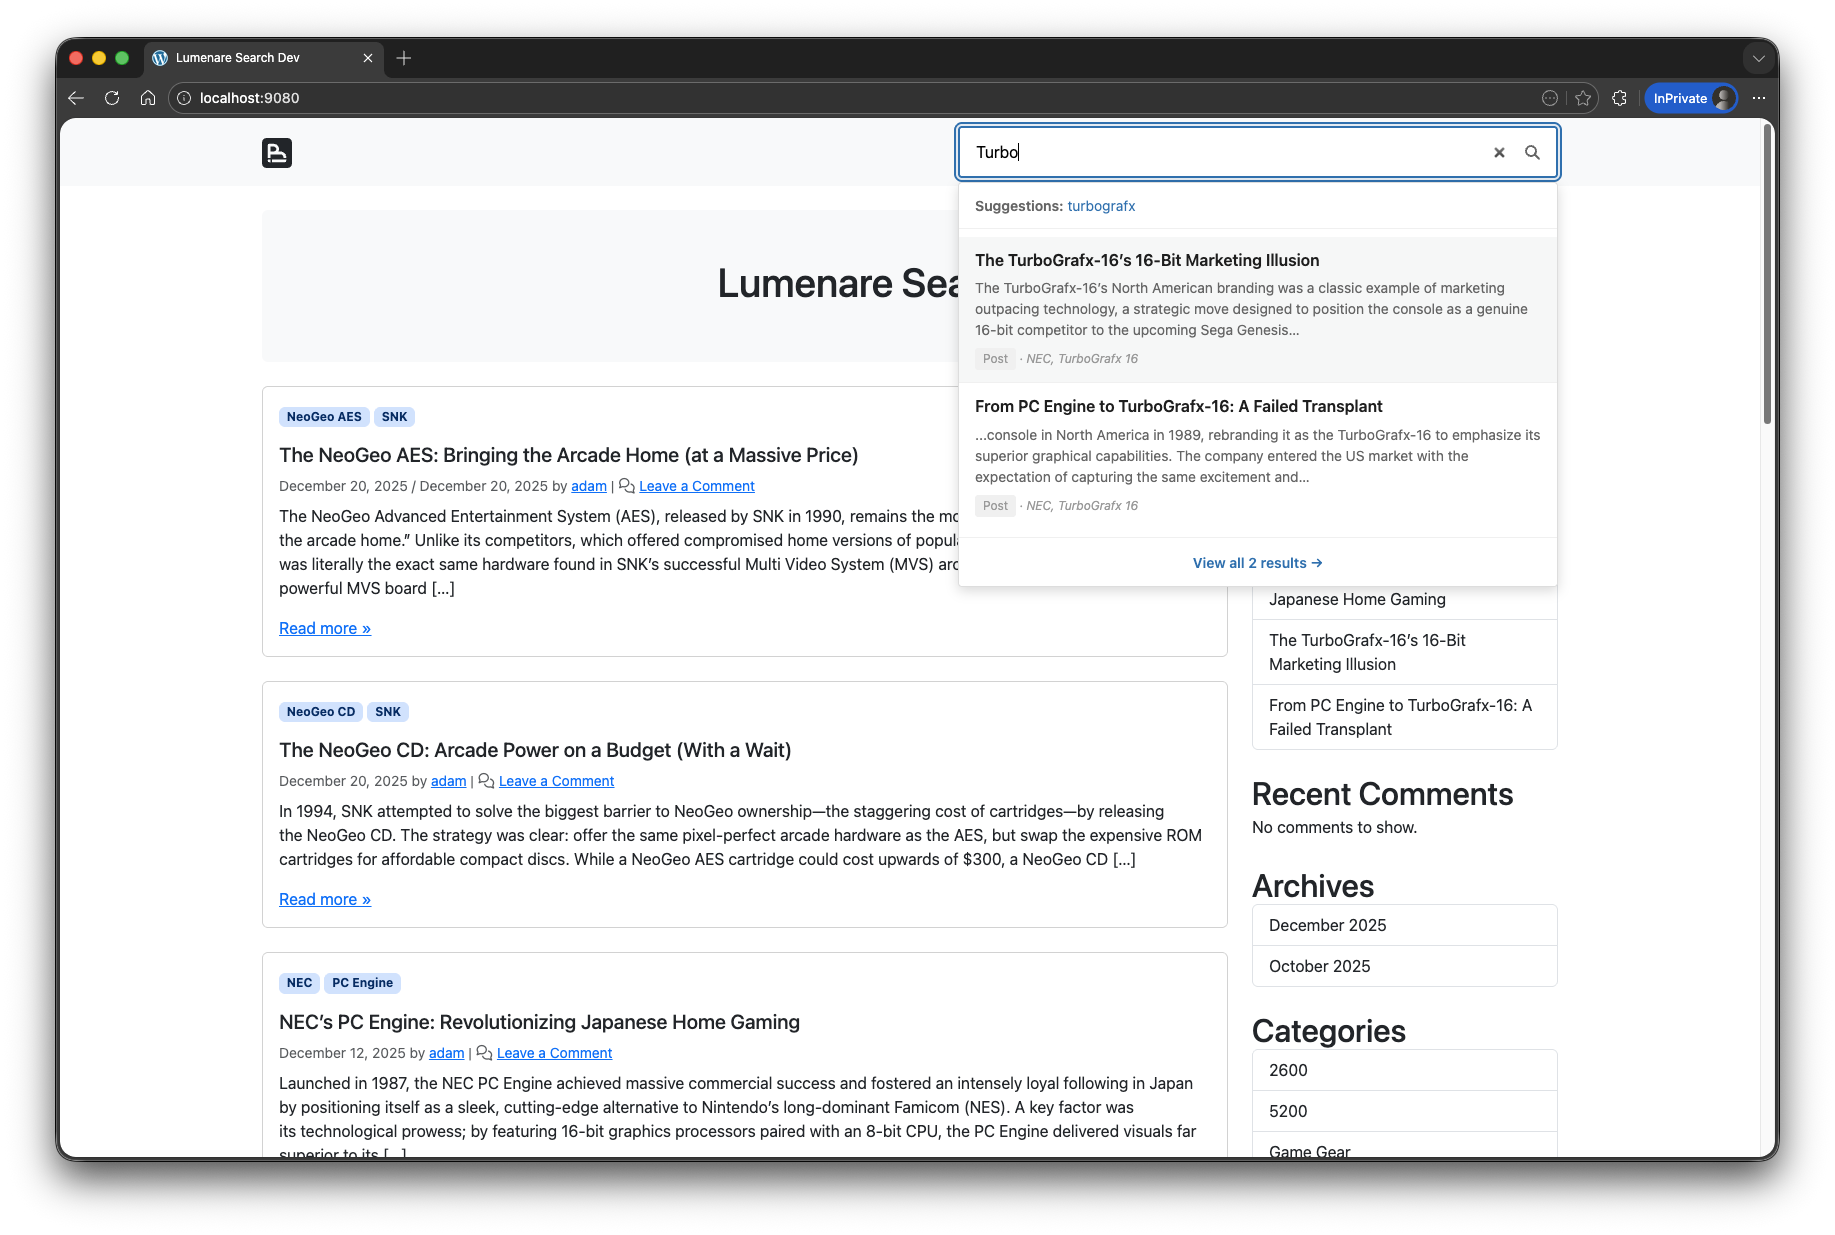Clear the search field text

pyautogui.click(x=1499, y=153)
